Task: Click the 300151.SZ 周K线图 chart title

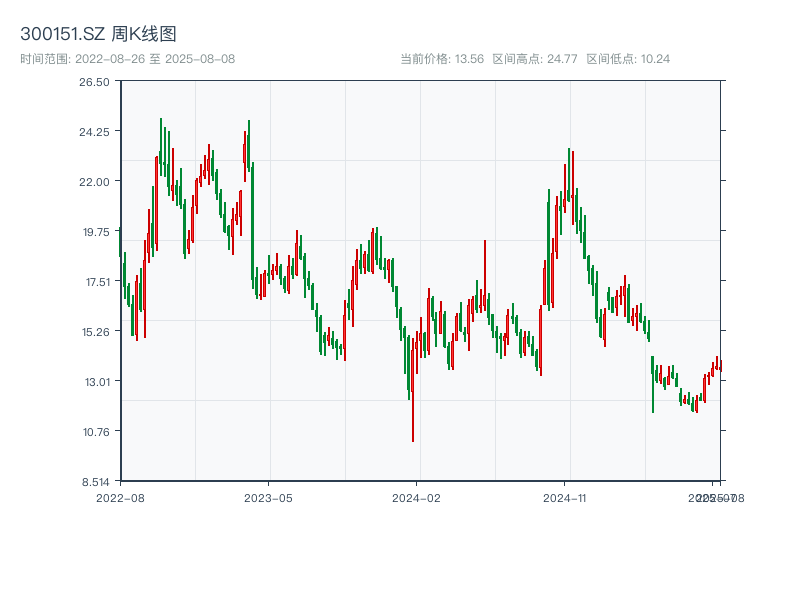Action: pos(98,34)
